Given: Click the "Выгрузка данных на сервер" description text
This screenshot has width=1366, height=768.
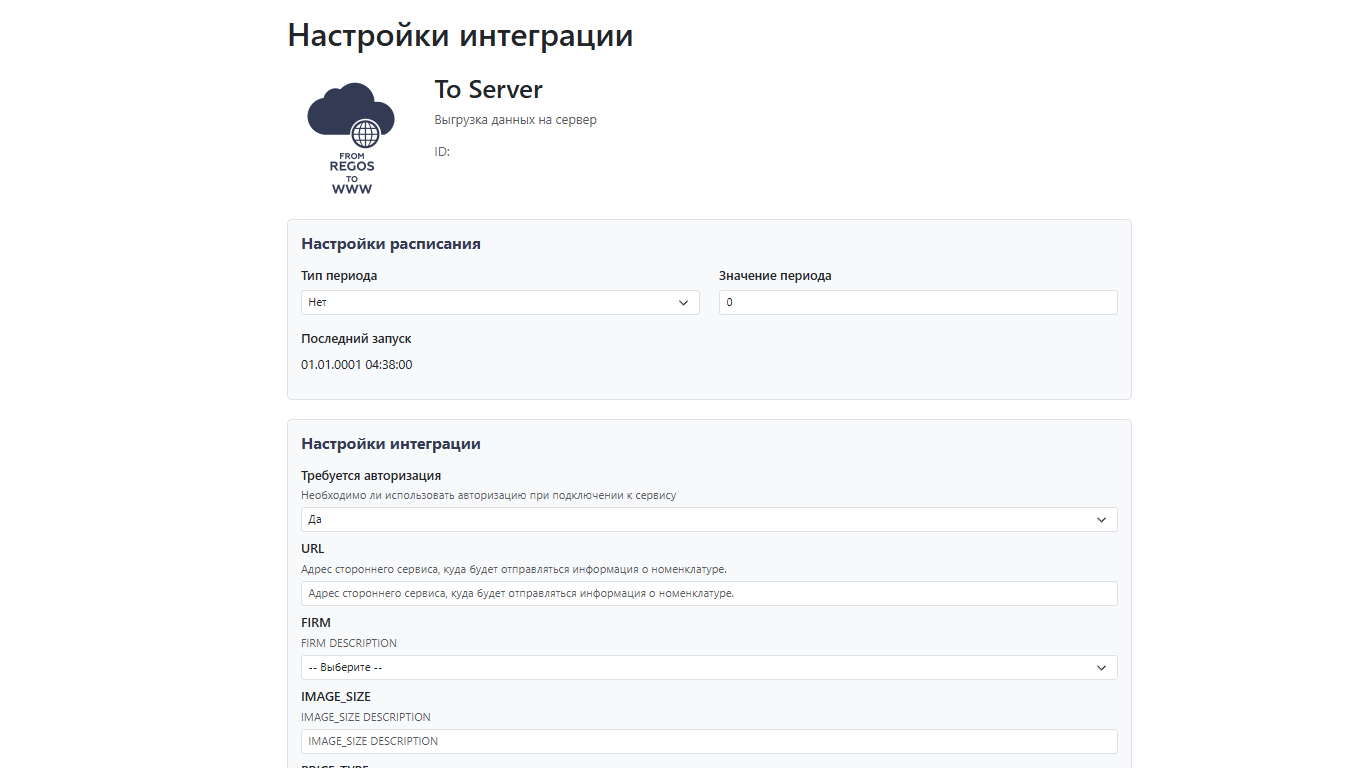Looking at the screenshot, I should (515, 120).
